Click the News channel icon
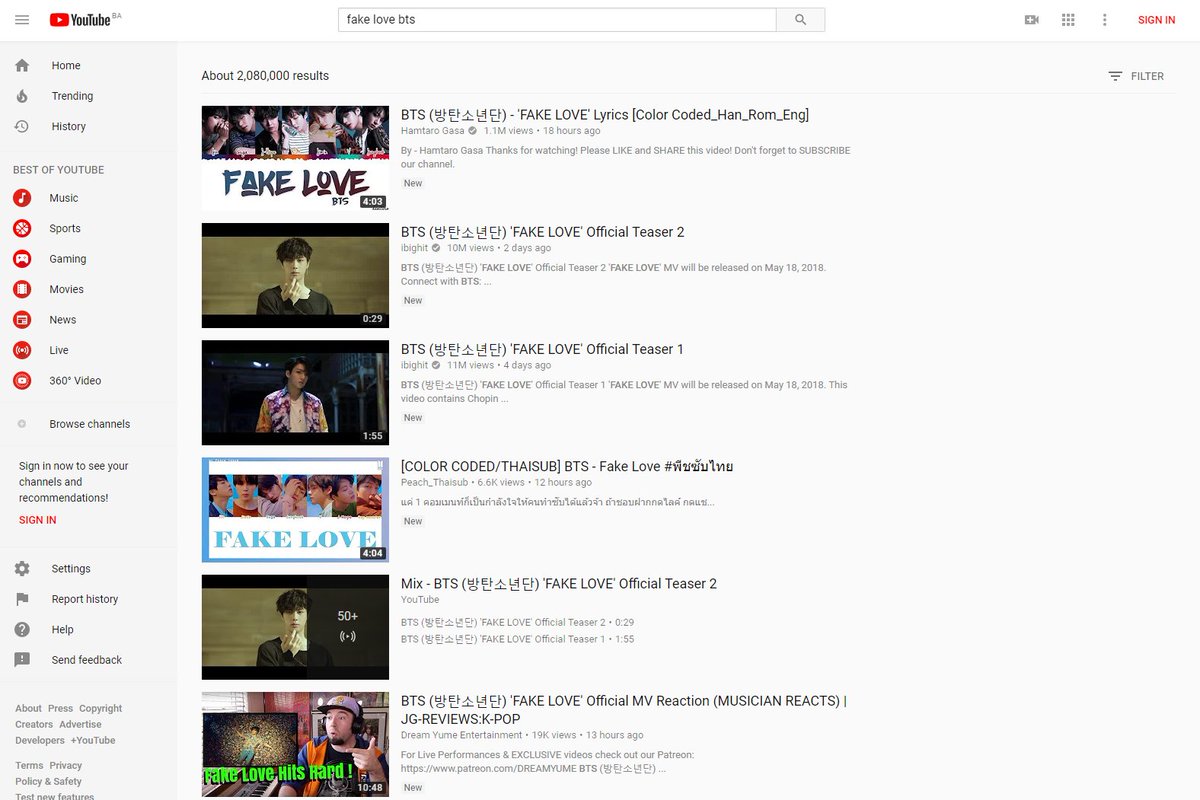 coord(22,320)
